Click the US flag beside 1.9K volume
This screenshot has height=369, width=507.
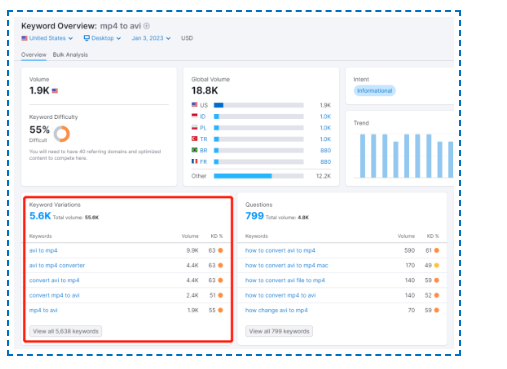point(55,91)
